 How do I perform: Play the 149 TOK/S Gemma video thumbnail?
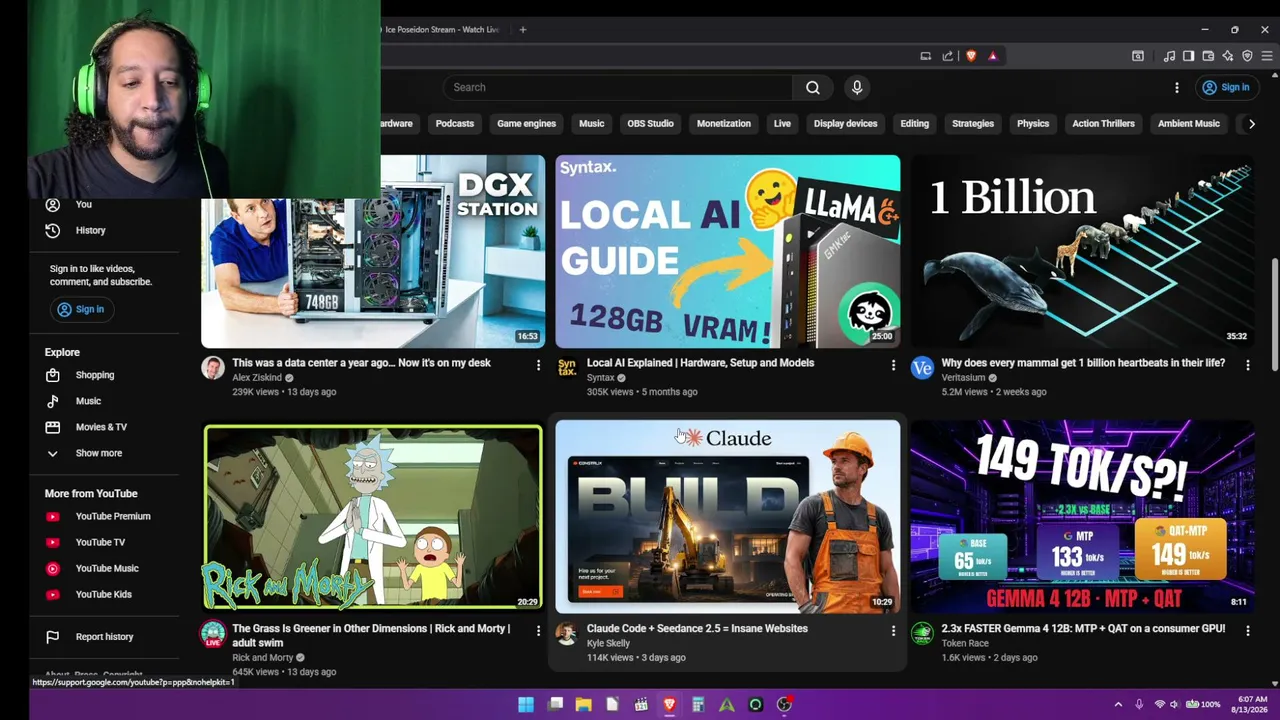(x=1082, y=517)
